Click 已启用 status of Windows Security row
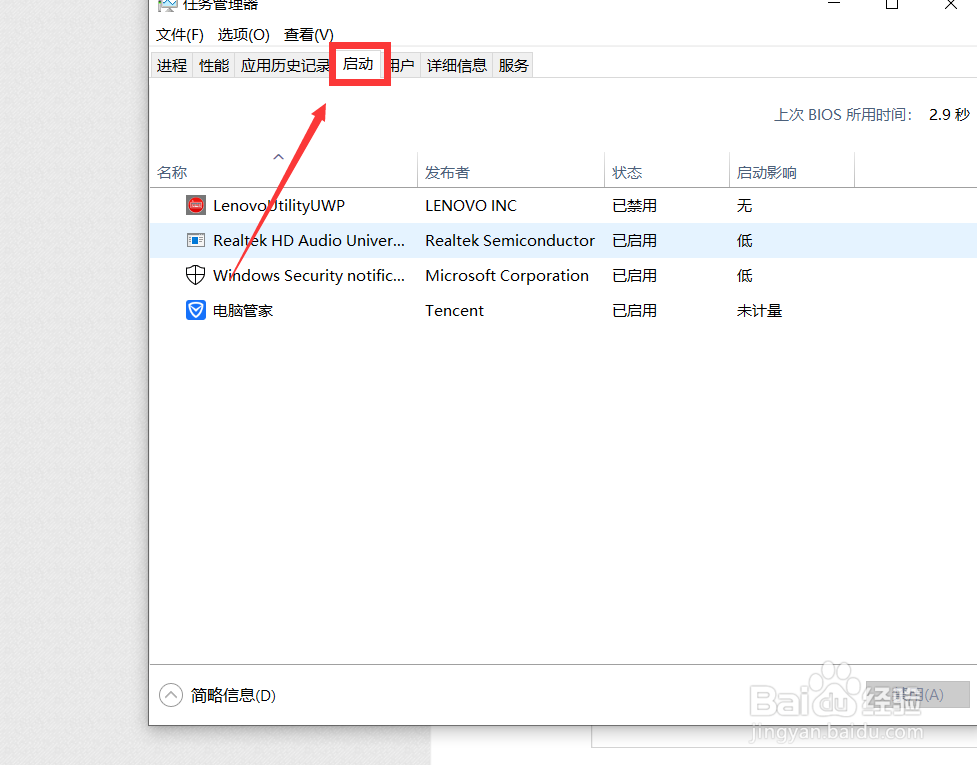The width and height of the screenshot is (977, 765). click(x=634, y=275)
